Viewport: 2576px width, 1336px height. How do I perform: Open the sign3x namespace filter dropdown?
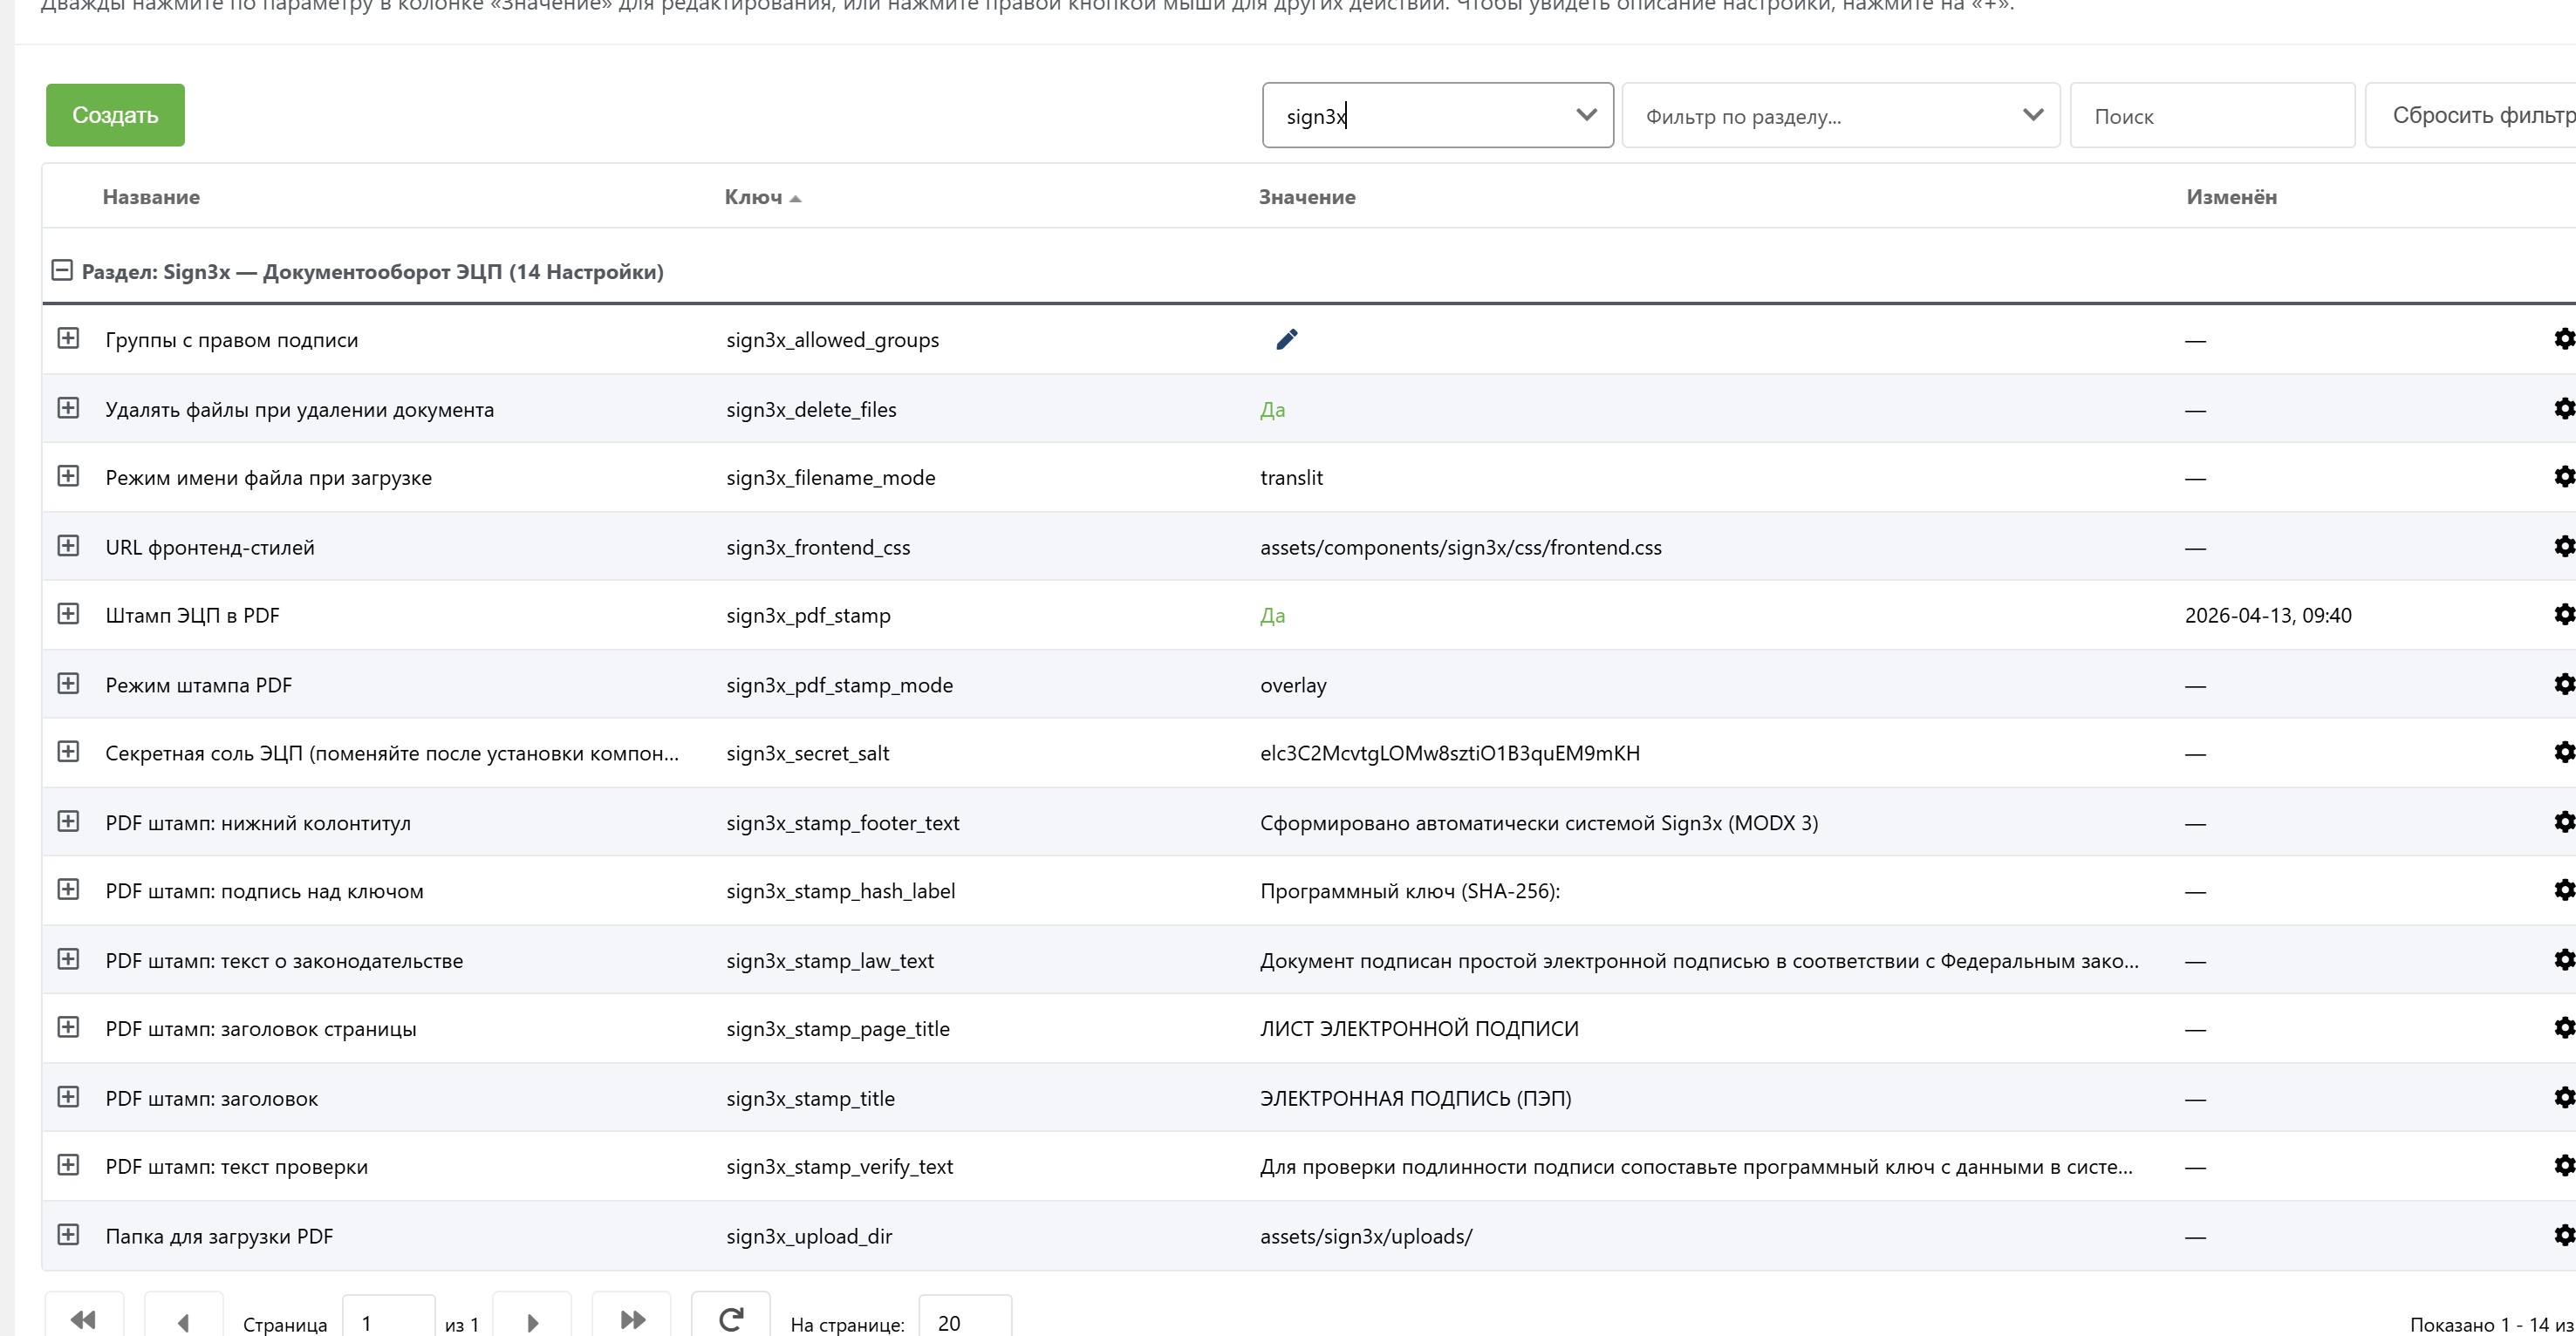click(x=1586, y=115)
